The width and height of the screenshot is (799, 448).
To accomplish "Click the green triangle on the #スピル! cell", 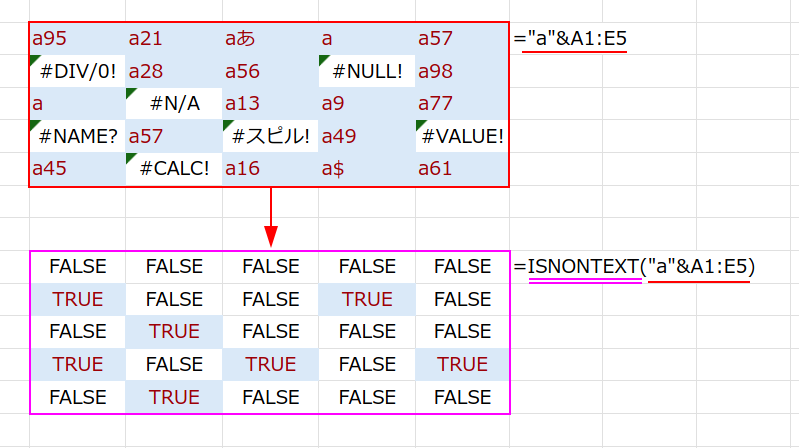I will [x=228, y=125].
